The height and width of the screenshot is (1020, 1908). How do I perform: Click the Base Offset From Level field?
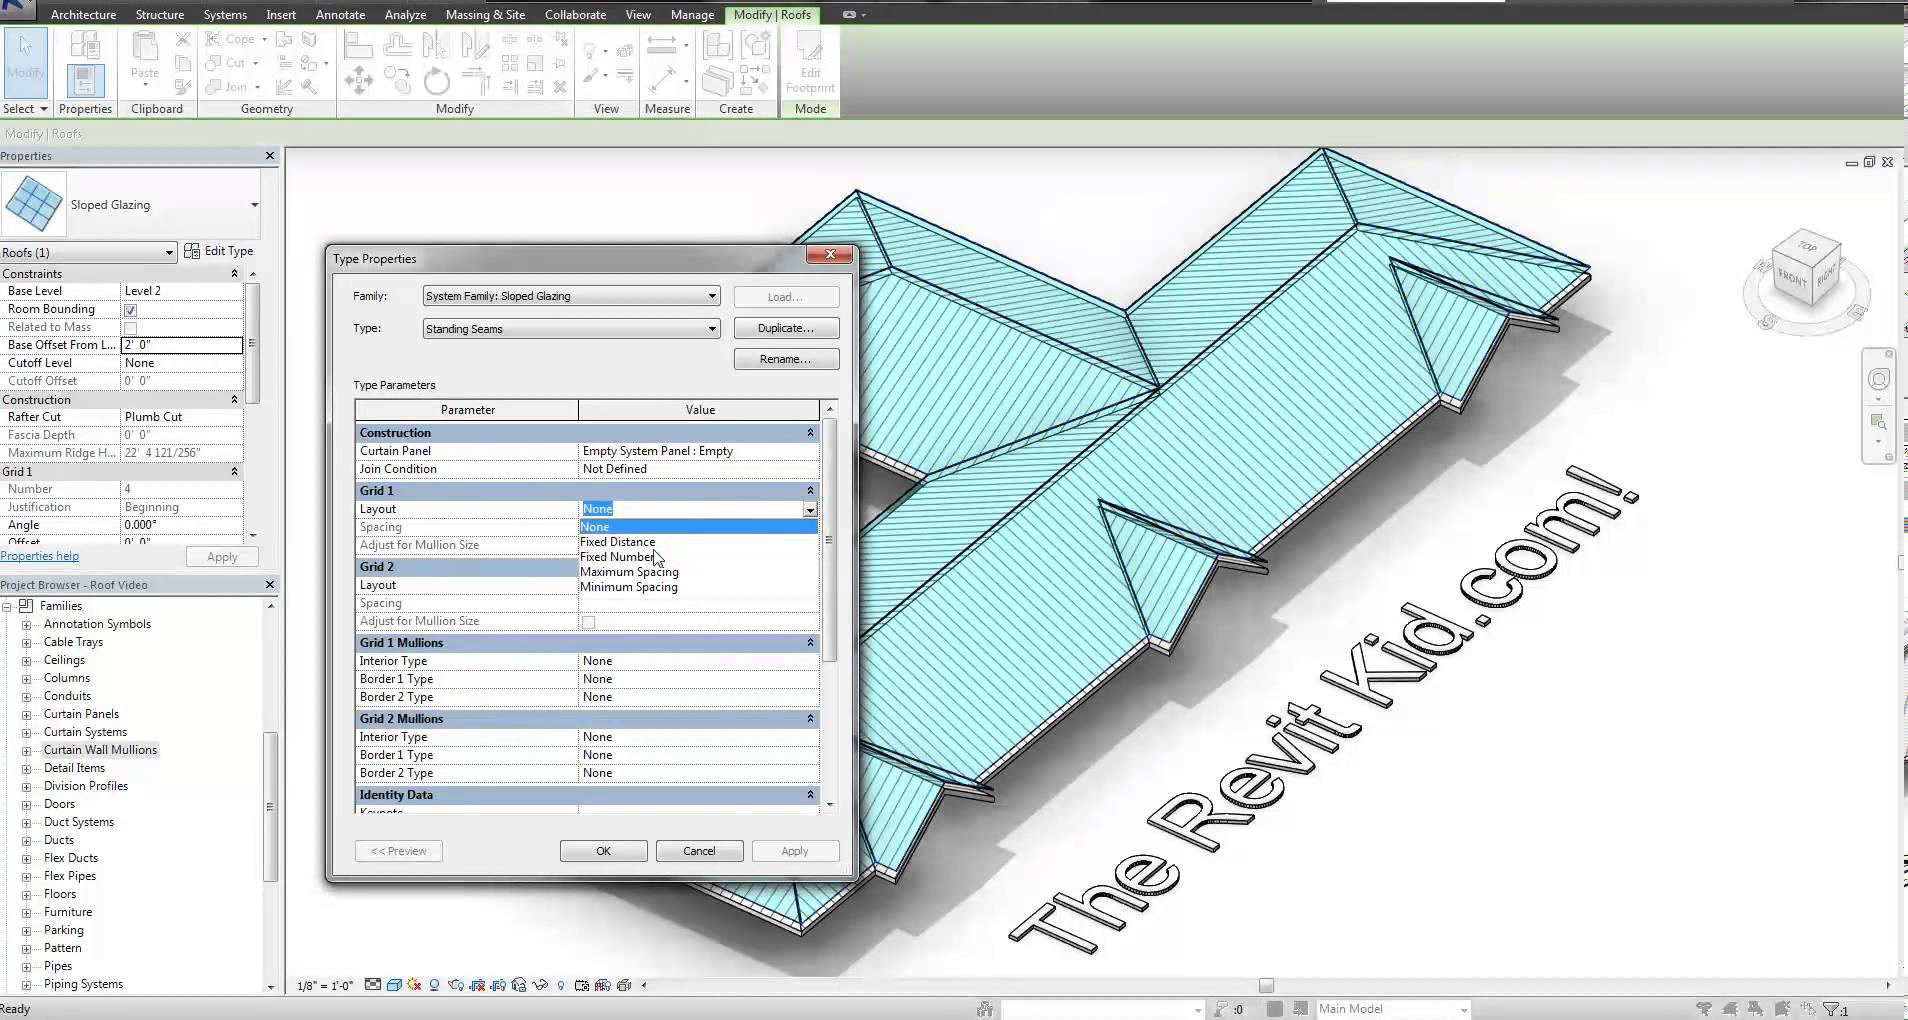(182, 345)
